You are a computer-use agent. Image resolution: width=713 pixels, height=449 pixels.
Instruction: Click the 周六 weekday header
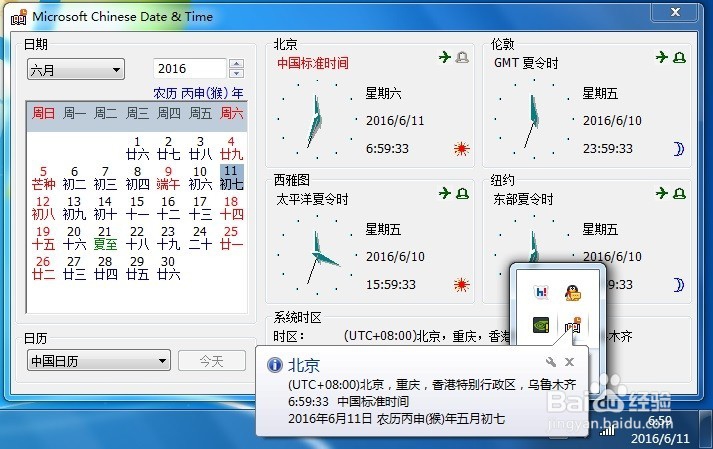(x=231, y=113)
